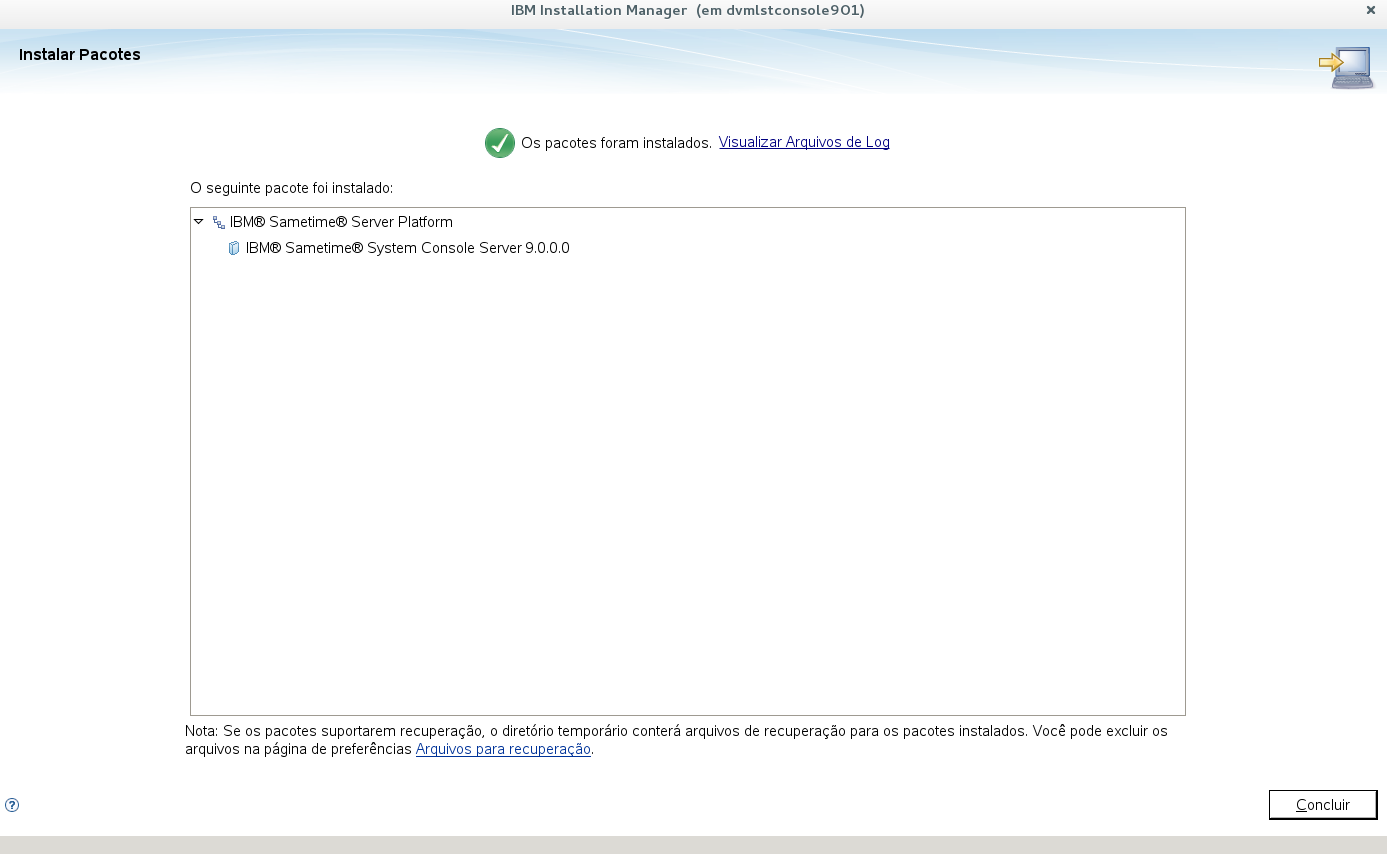Collapse the IBM Sametime Server Platform node
The width and height of the screenshot is (1387, 854).
(199, 221)
